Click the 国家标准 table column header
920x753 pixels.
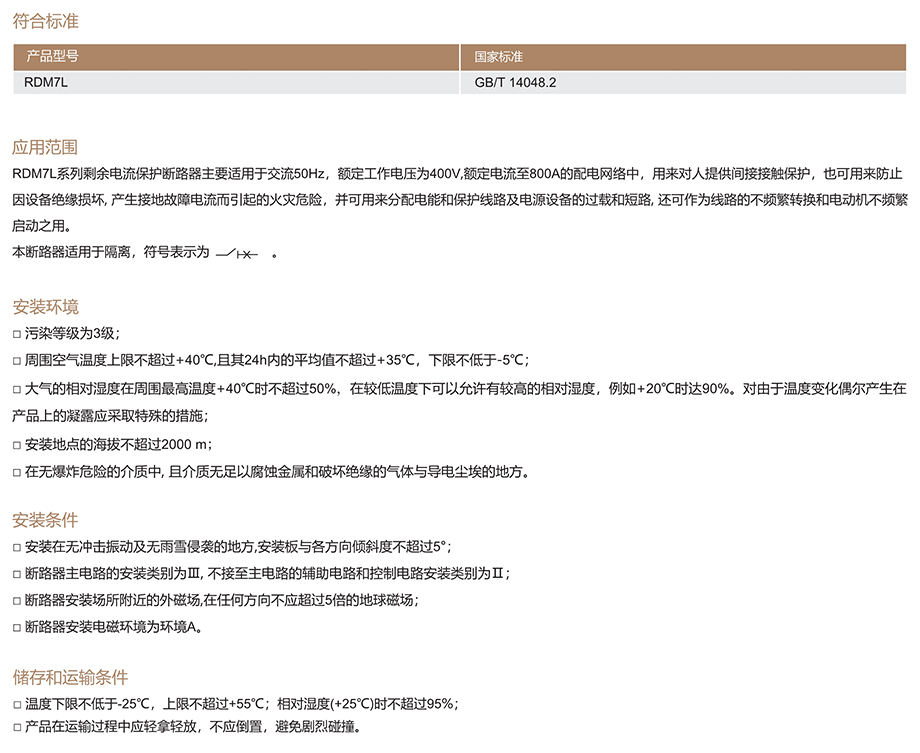point(498,57)
